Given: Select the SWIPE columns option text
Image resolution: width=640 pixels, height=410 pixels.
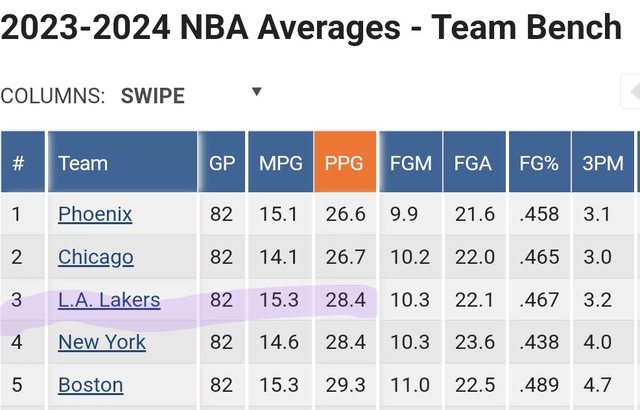Looking at the screenshot, I should (153, 96).
